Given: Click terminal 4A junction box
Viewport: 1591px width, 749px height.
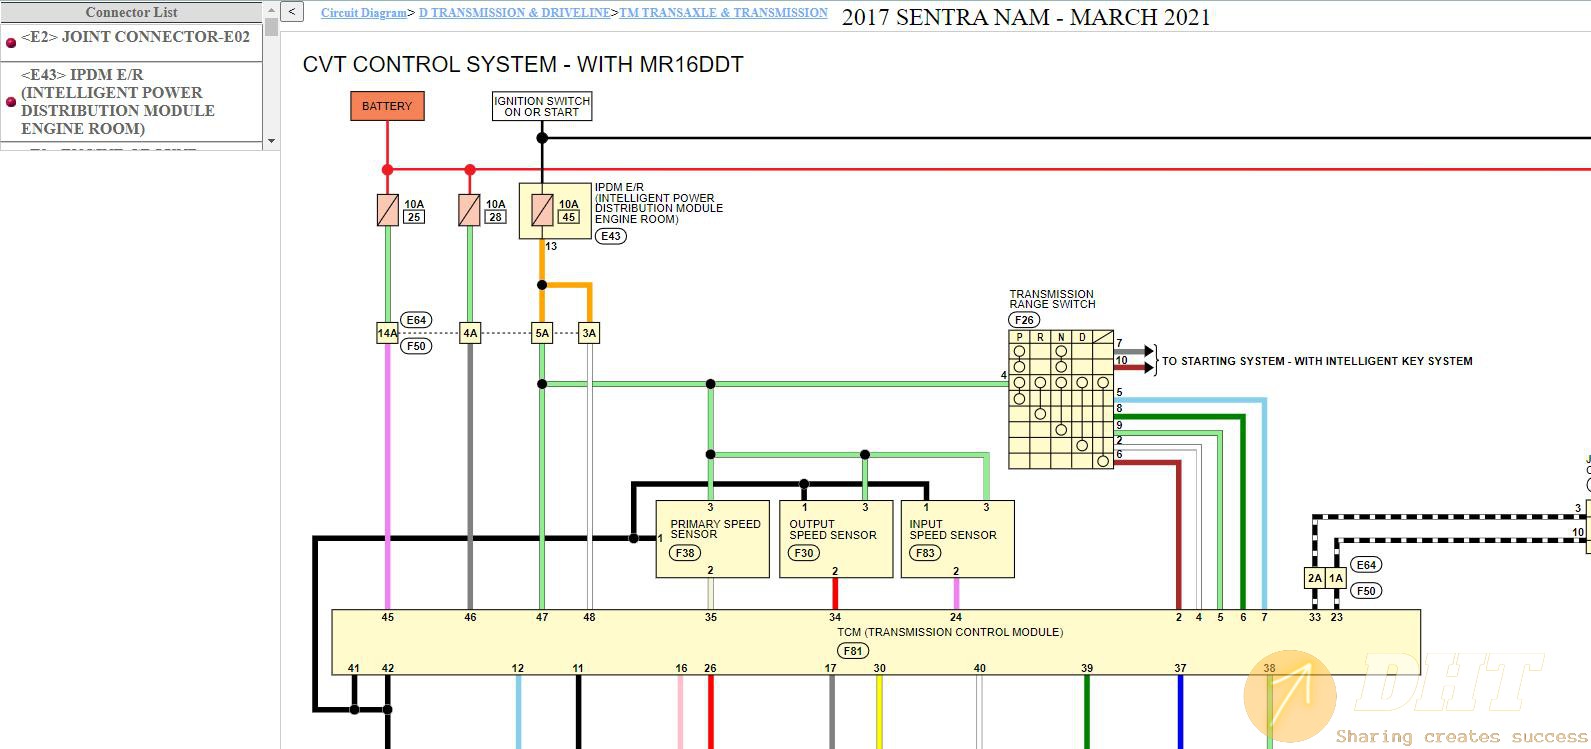Looking at the screenshot, I should point(470,333).
